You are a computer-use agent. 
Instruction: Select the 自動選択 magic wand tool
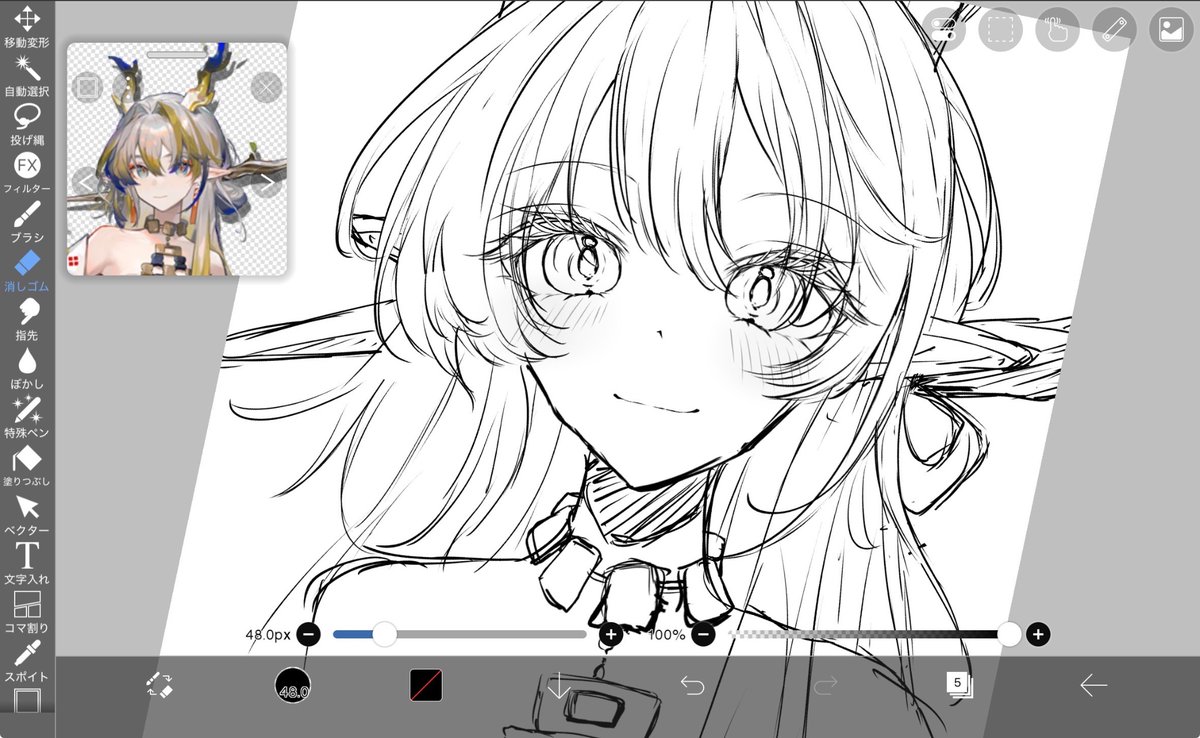point(27,75)
